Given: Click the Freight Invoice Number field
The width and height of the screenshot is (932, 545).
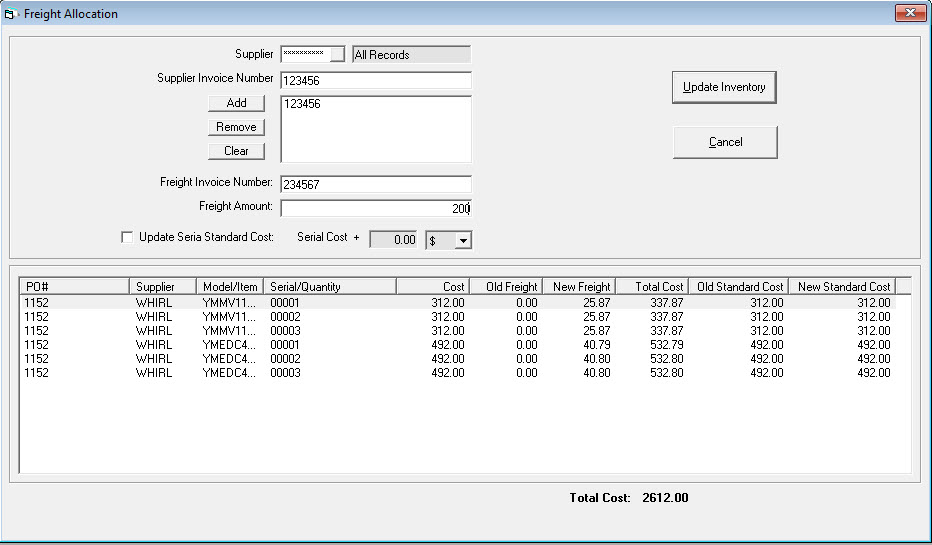Looking at the screenshot, I should click(x=375, y=184).
